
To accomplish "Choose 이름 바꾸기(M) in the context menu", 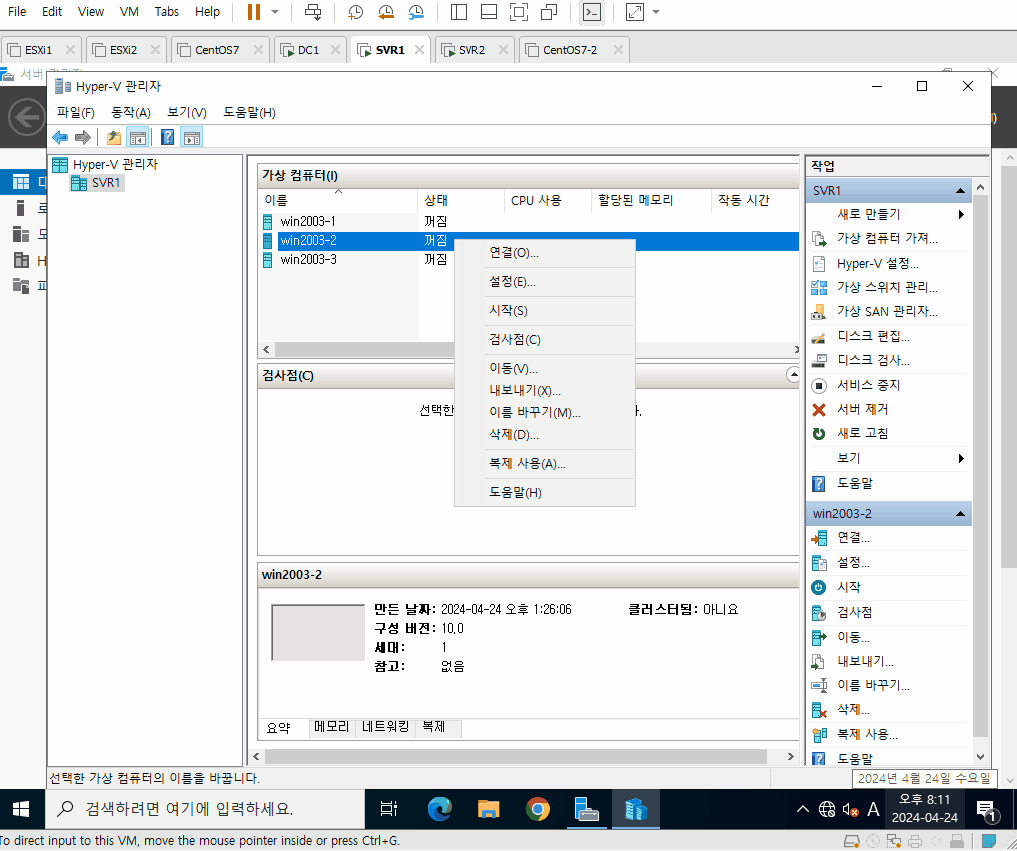I will point(545,413).
